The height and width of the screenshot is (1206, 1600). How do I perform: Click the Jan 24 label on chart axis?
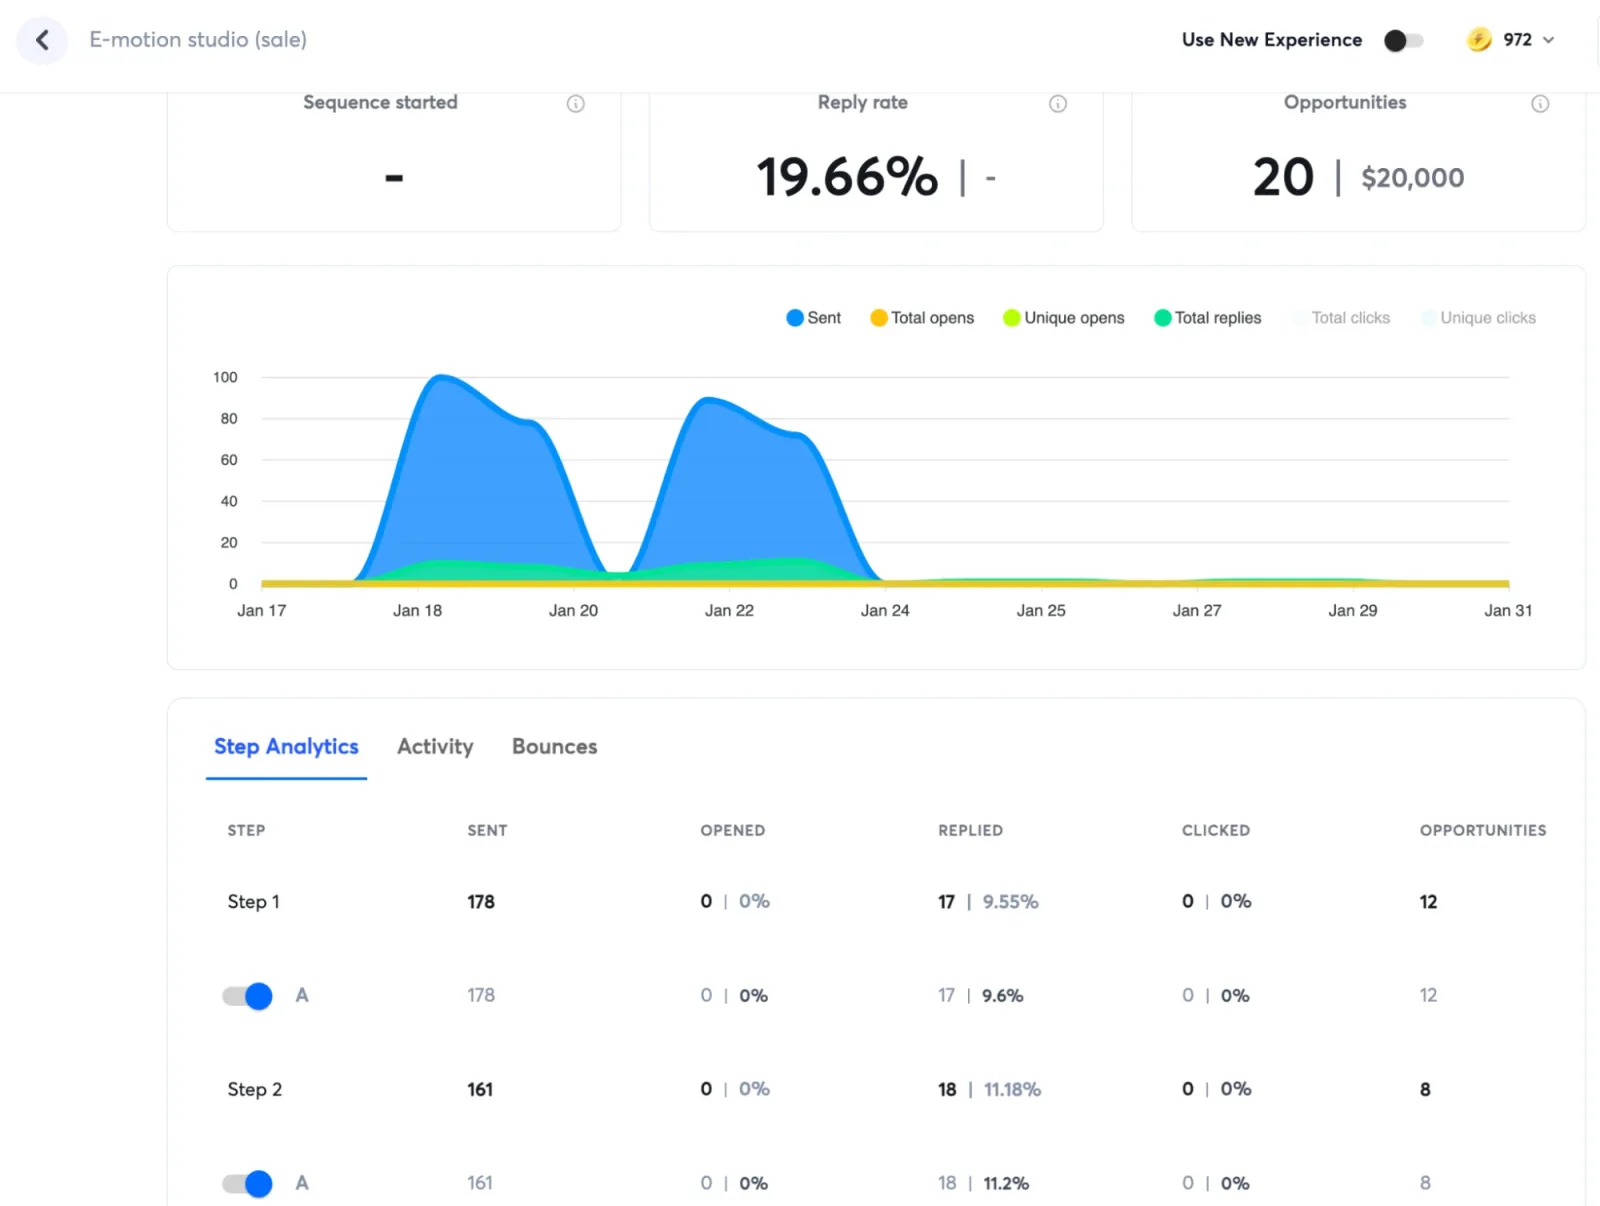885,611
